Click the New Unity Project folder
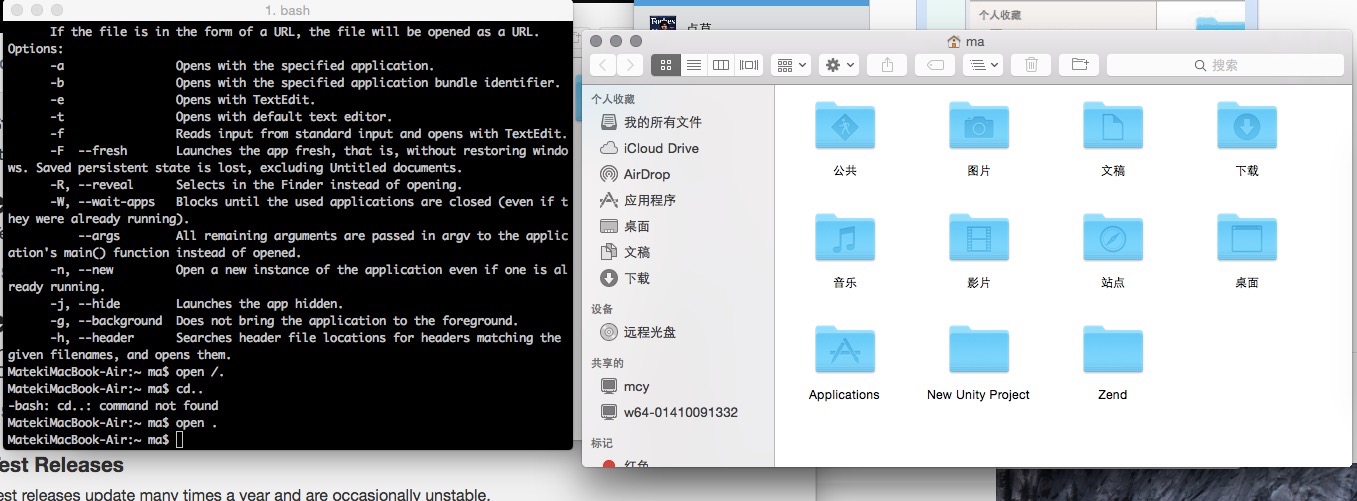Image resolution: width=1357 pixels, height=501 pixels. [x=979, y=349]
